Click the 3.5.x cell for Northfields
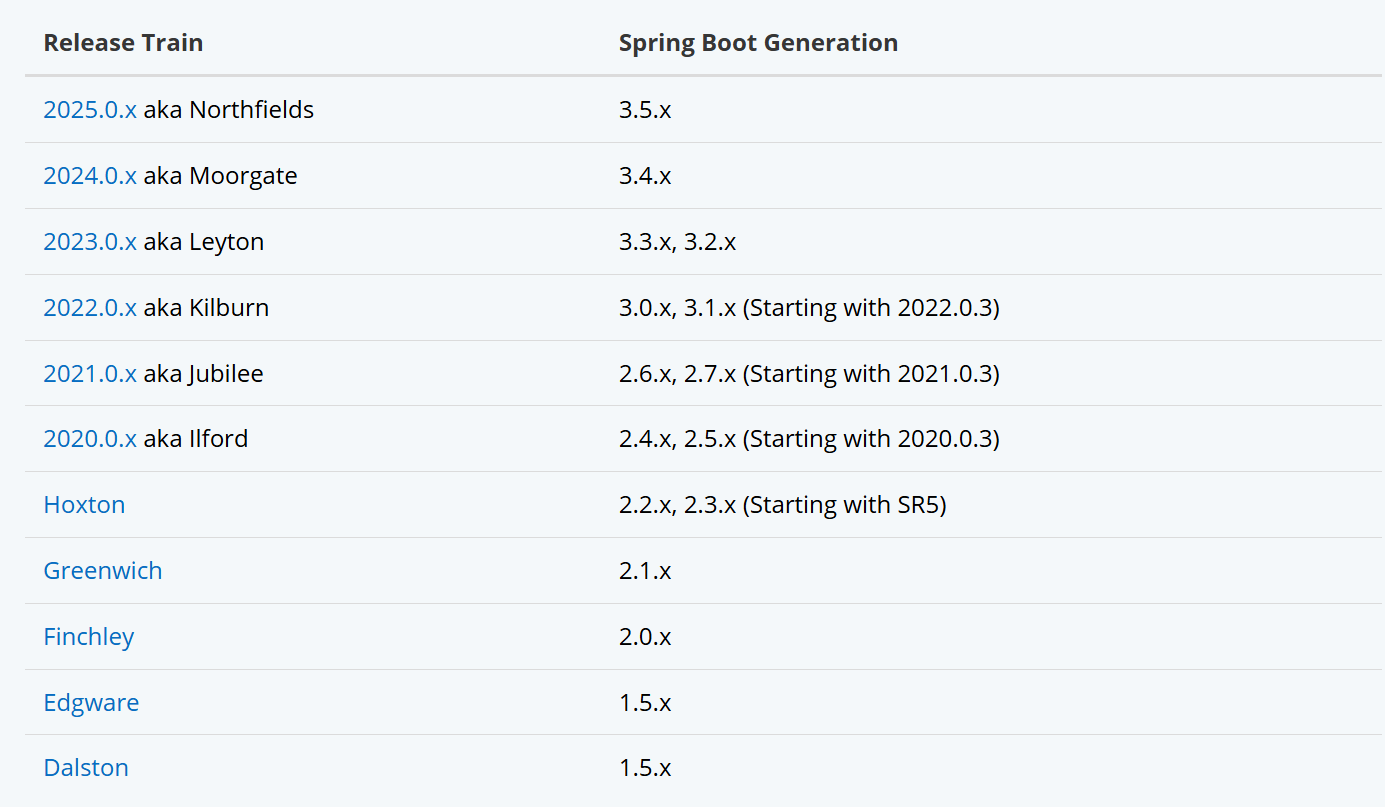This screenshot has height=807, width=1385. click(x=645, y=110)
